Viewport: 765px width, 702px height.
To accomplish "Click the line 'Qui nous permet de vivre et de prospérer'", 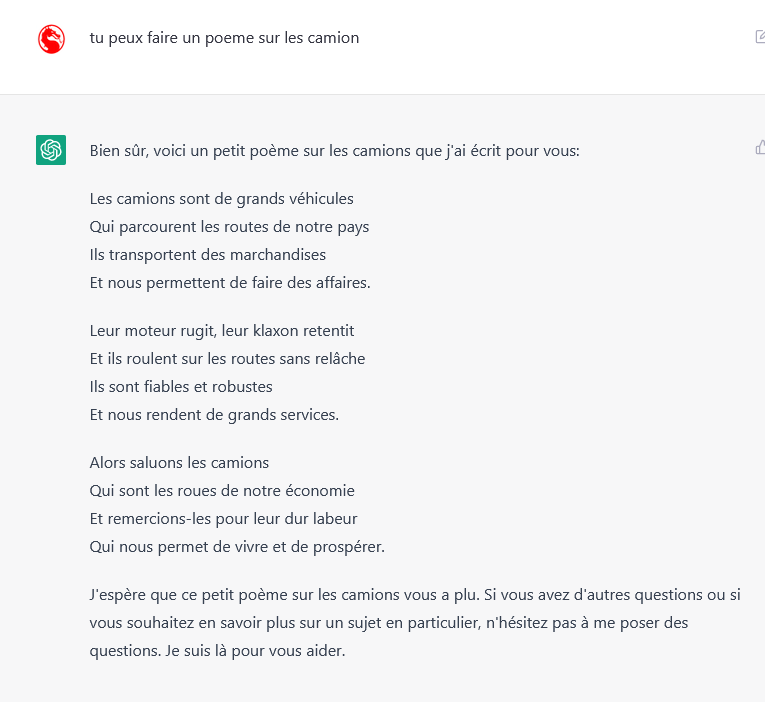I will pos(237,547).
